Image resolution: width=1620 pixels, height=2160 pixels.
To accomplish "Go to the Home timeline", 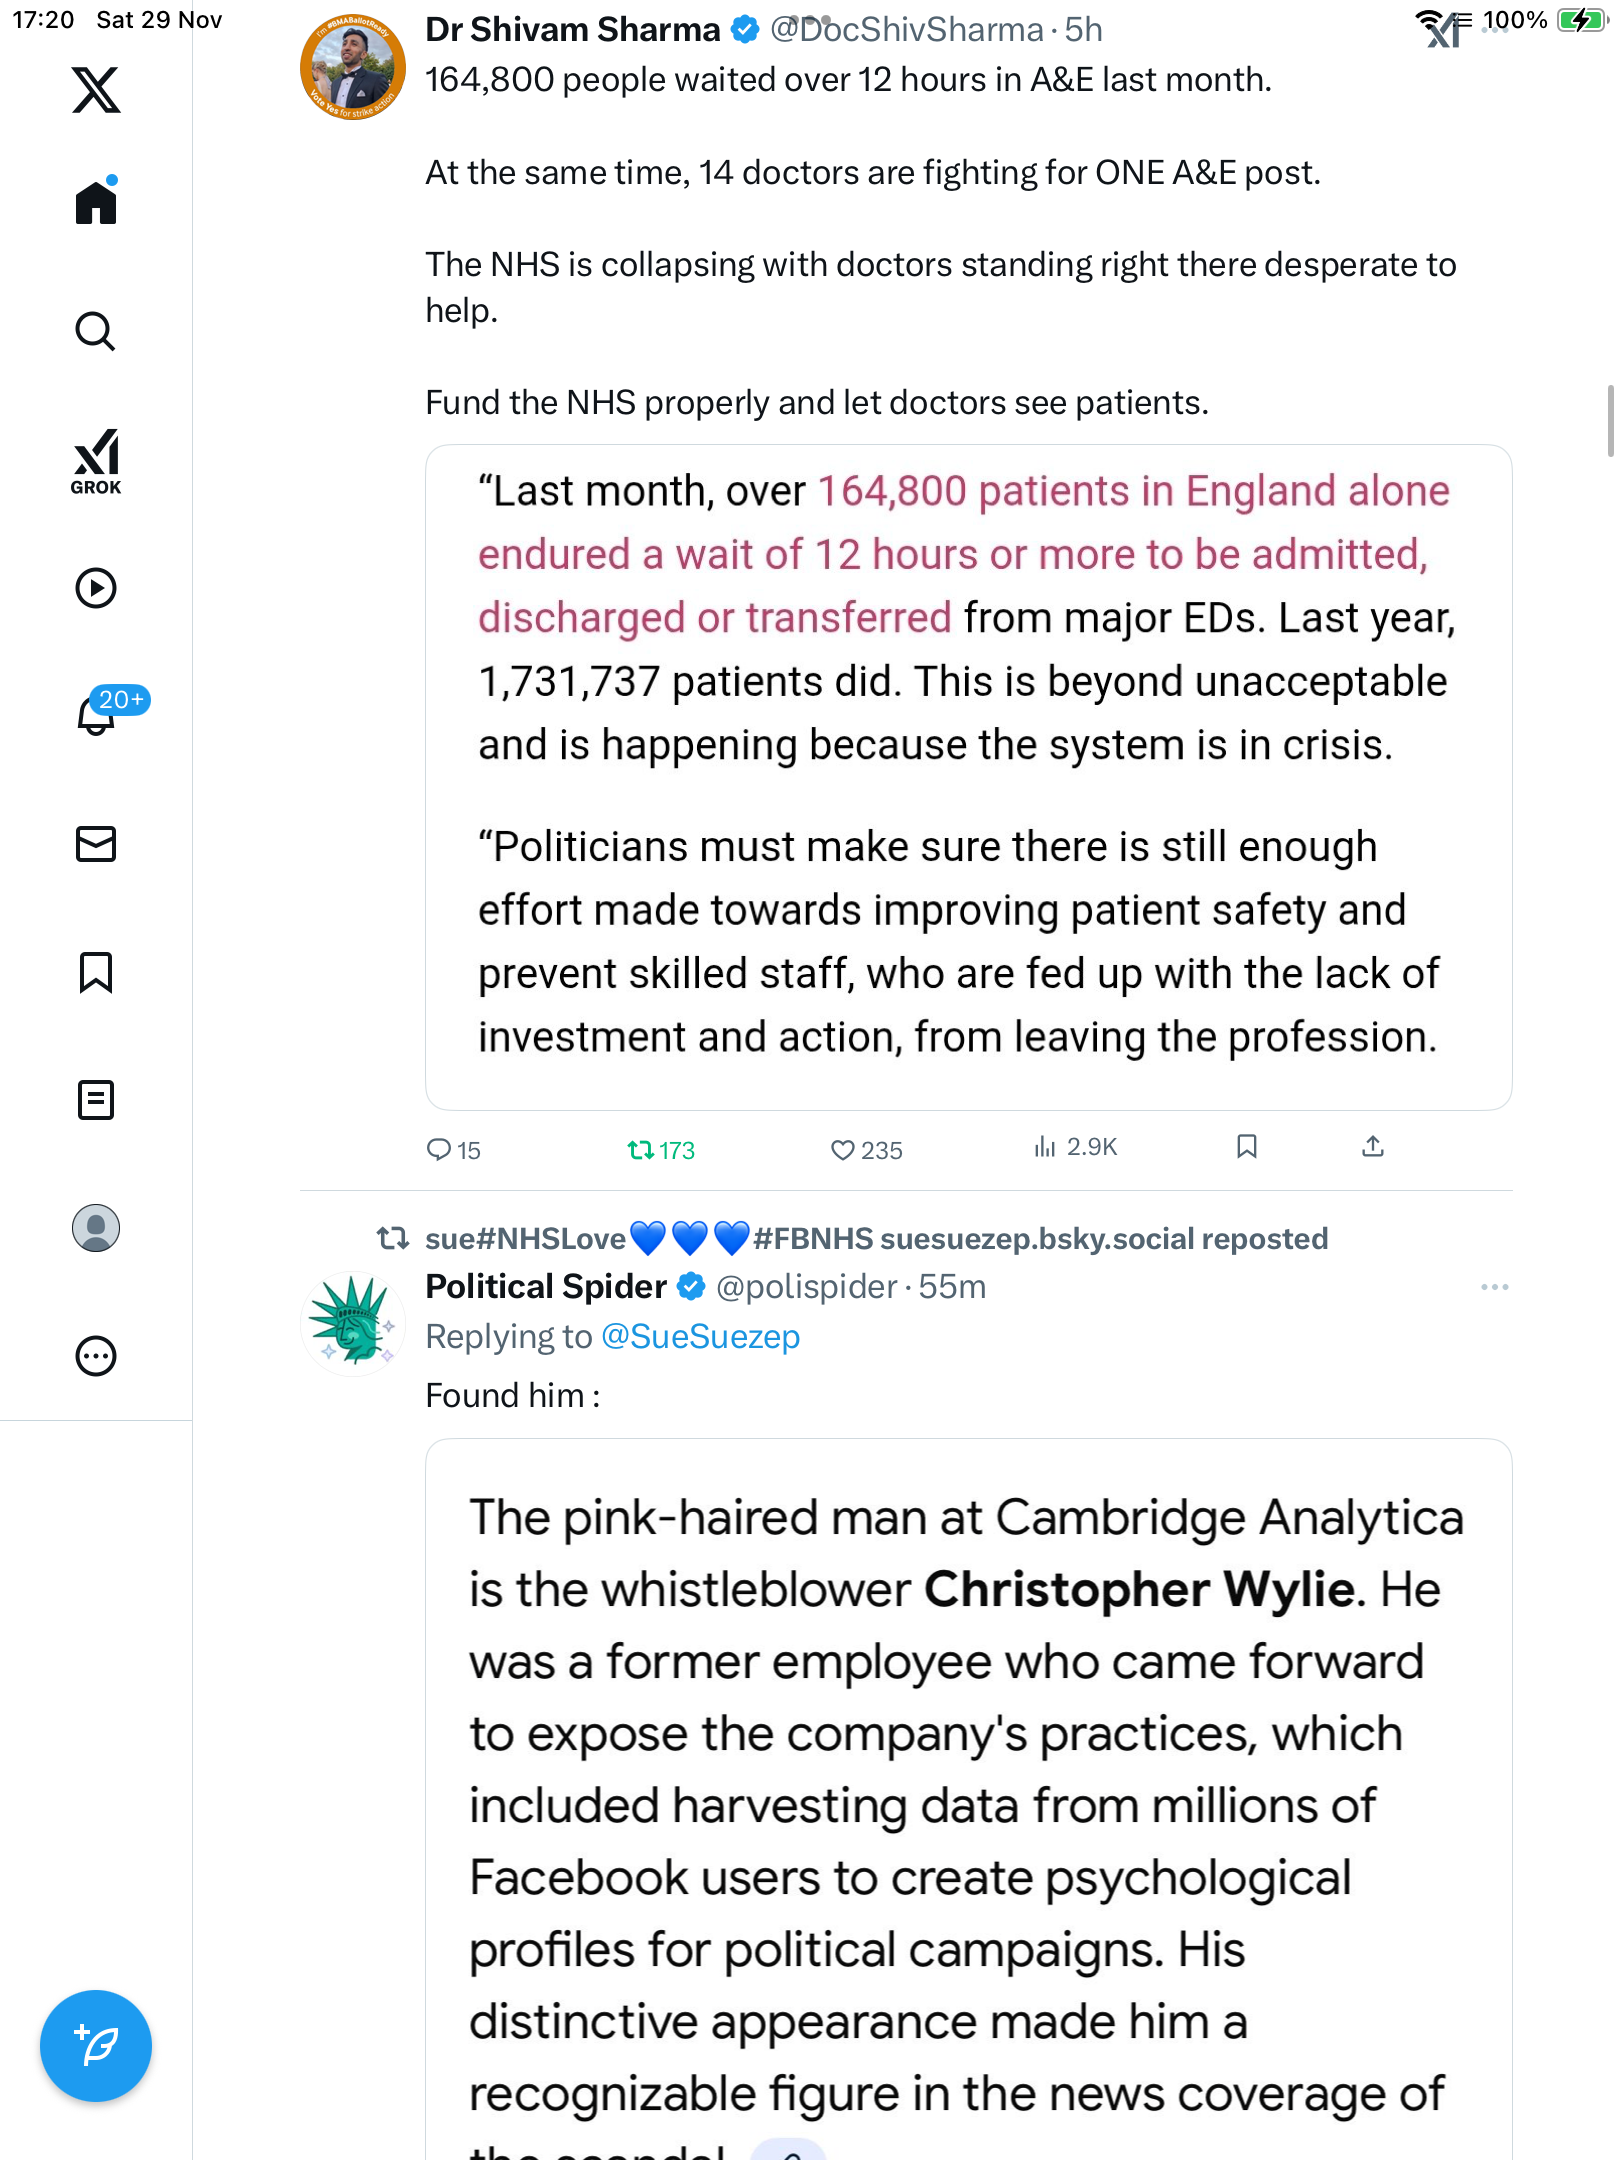I will (x=96, y=203).
